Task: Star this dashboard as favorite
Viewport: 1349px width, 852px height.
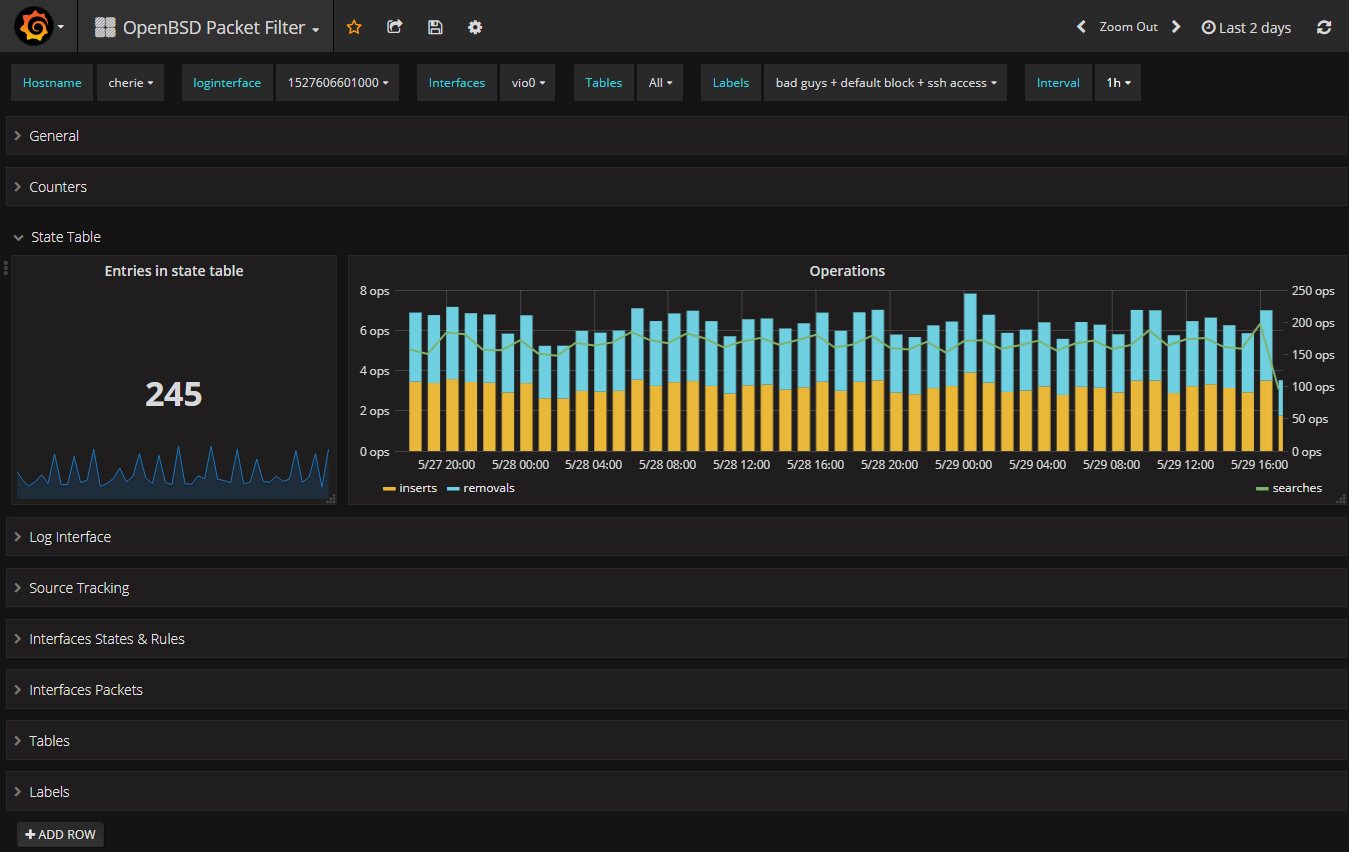Action: point(354,27)
